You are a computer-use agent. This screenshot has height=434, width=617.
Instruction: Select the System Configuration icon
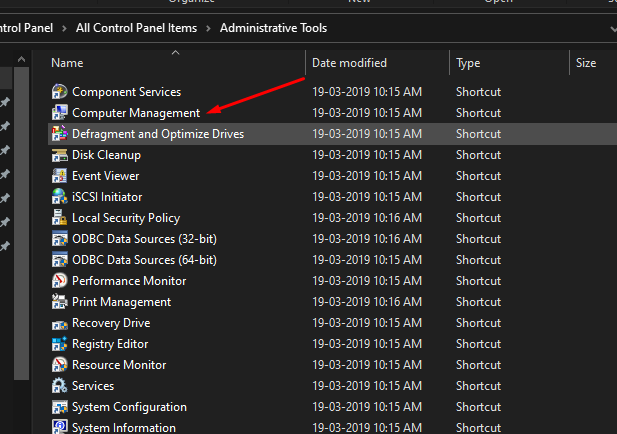pyautogui.click(x=59, y=407)
